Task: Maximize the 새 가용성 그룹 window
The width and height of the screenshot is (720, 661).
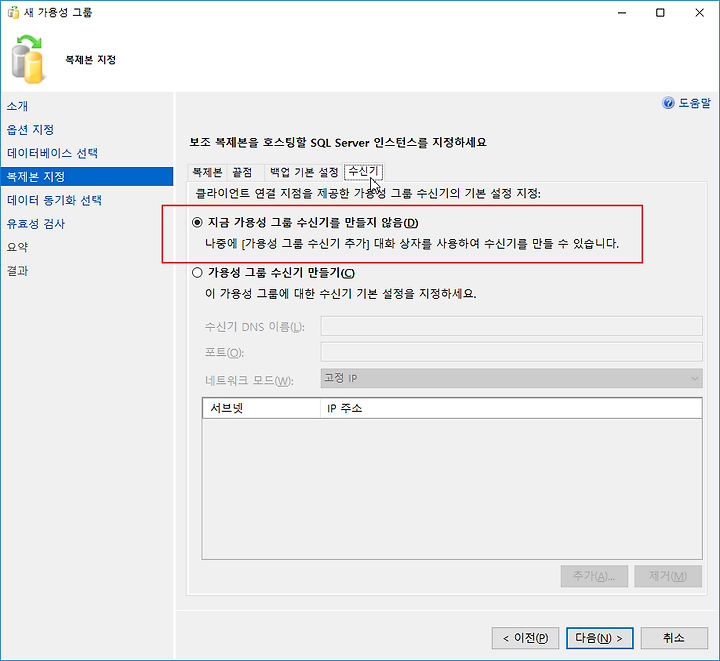Action: tap(660, 12)
